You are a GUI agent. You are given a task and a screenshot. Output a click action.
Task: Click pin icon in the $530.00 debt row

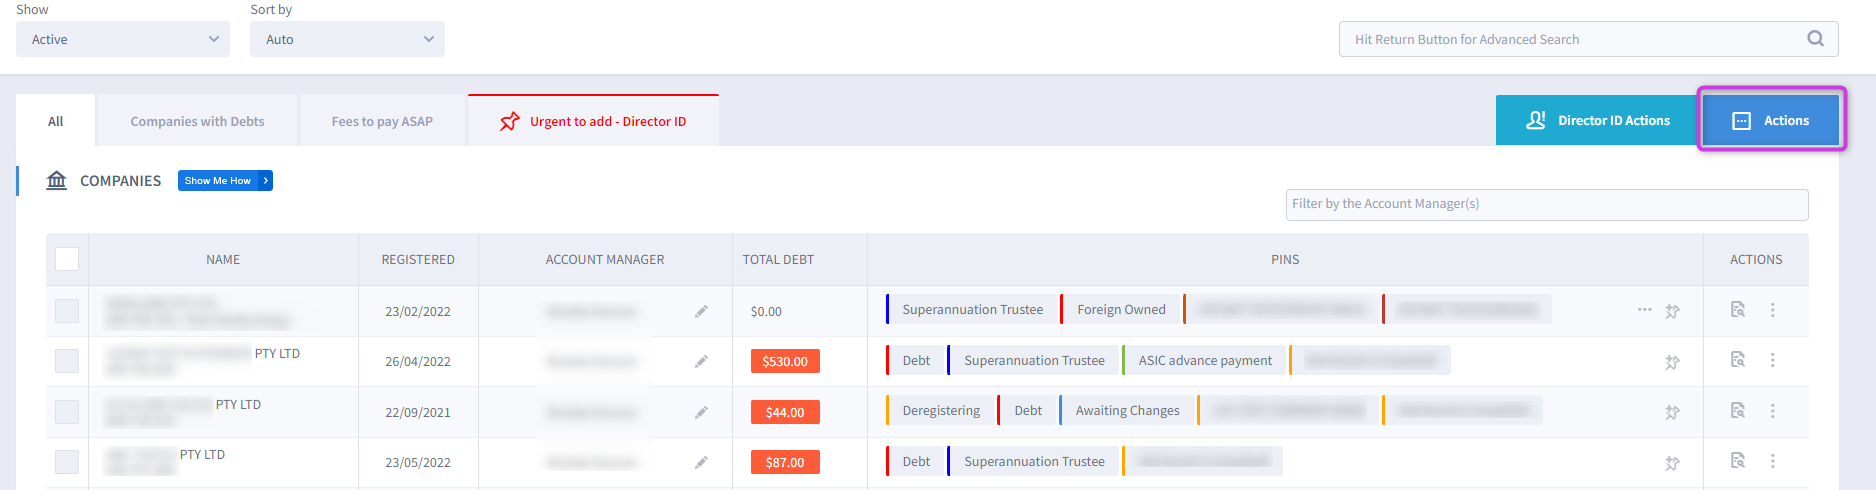pos(1672,362)
